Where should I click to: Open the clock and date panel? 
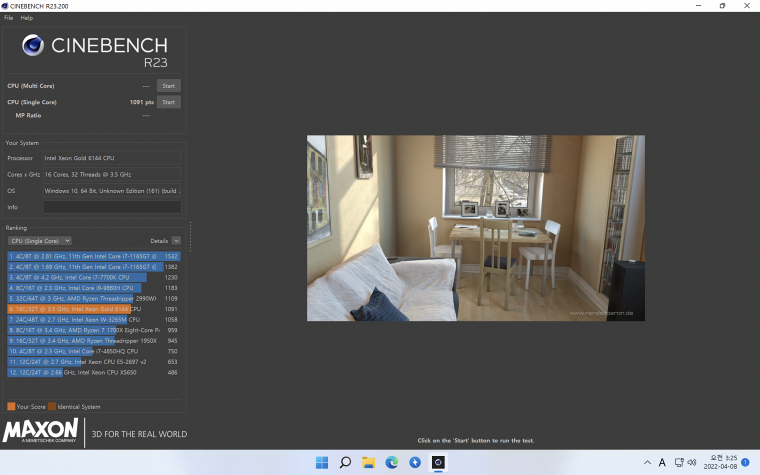pos(720,462)
